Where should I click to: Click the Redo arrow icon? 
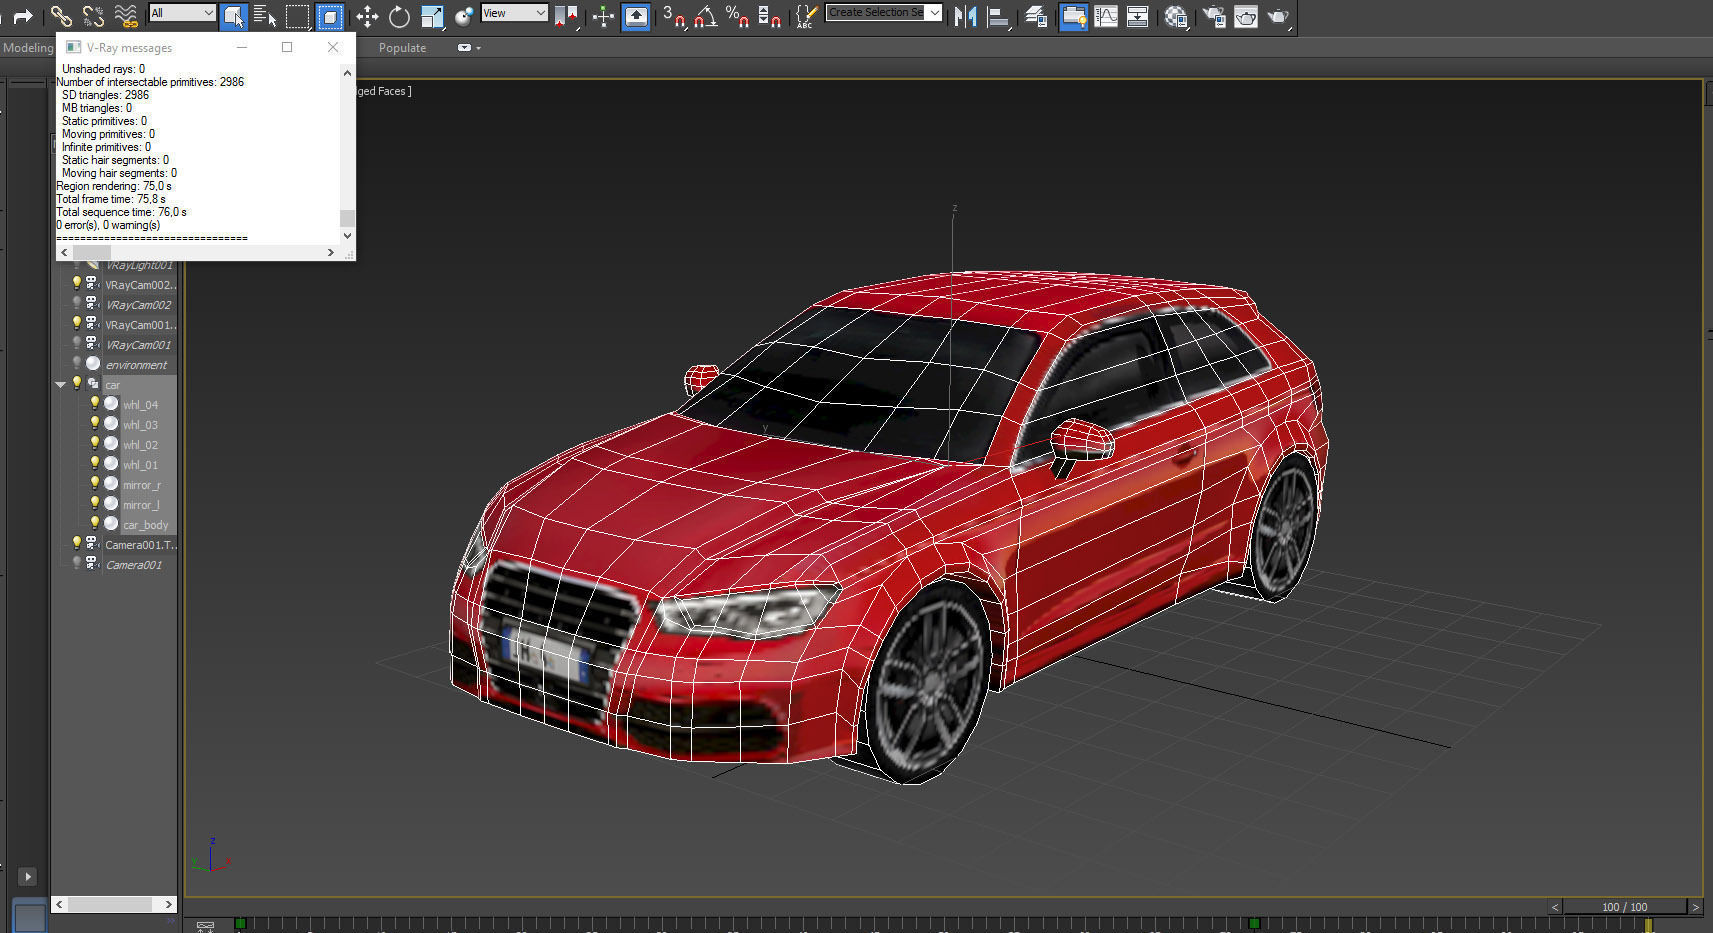click(23, 16)
